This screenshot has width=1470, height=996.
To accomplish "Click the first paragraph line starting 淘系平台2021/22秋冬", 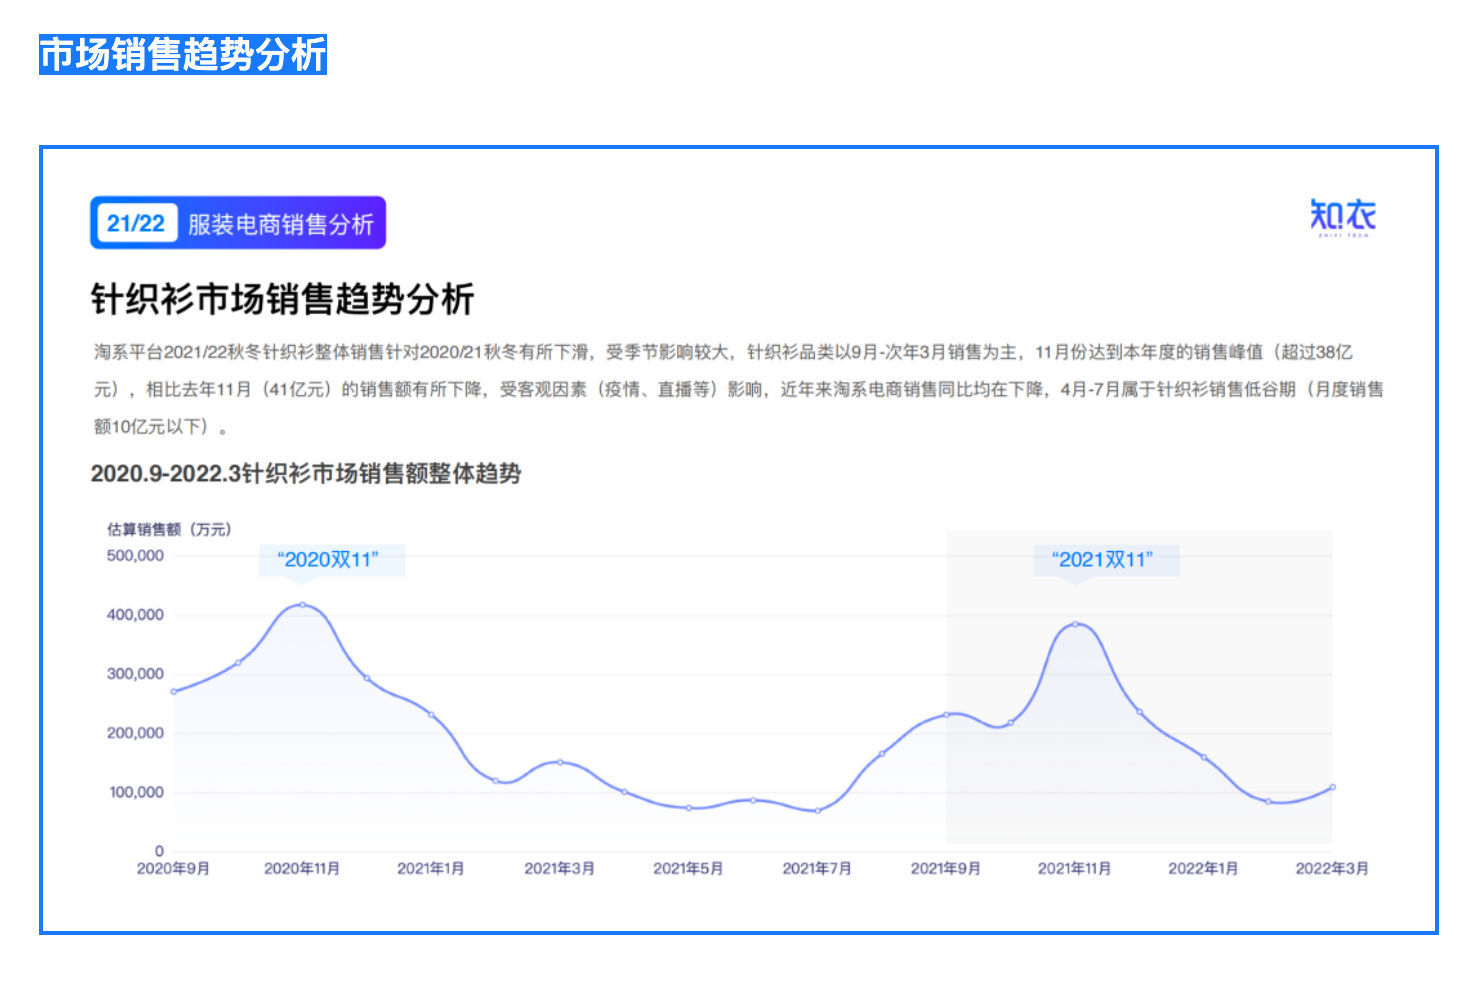I will click(723, 352).
